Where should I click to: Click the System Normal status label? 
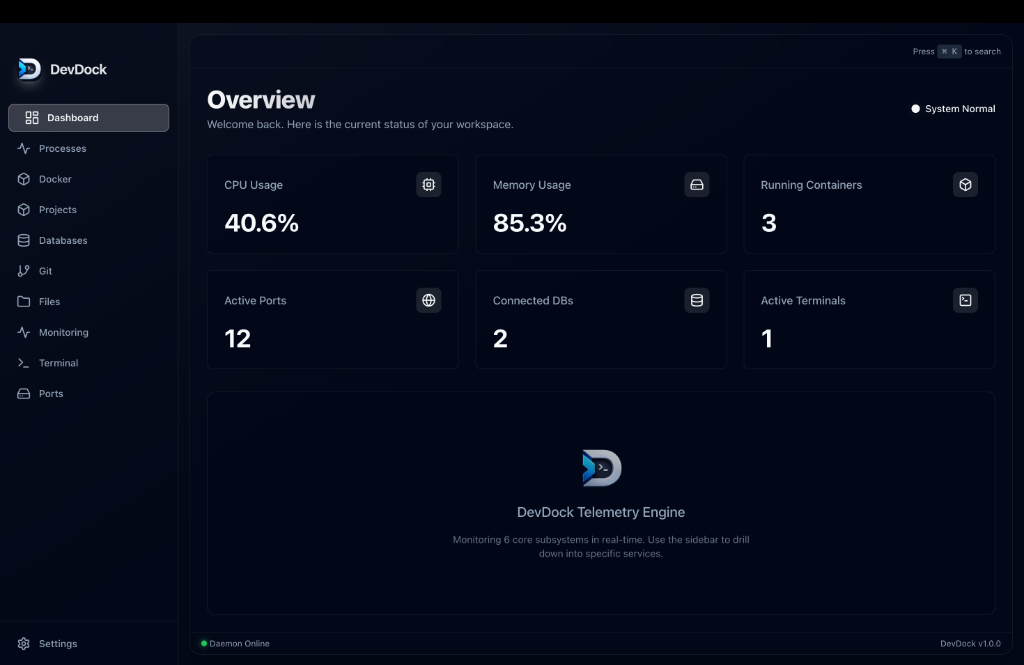click(x=960, y=109)
